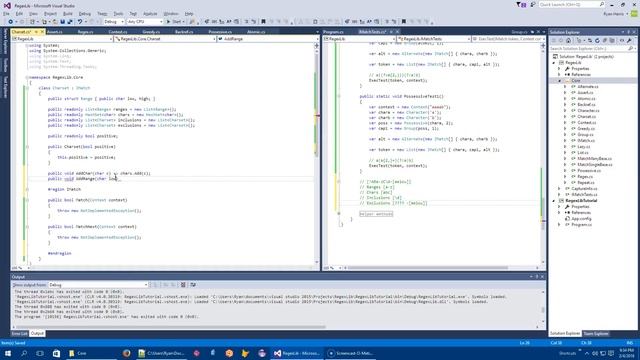Click the Undo toolbar icon

click(80, 22)
